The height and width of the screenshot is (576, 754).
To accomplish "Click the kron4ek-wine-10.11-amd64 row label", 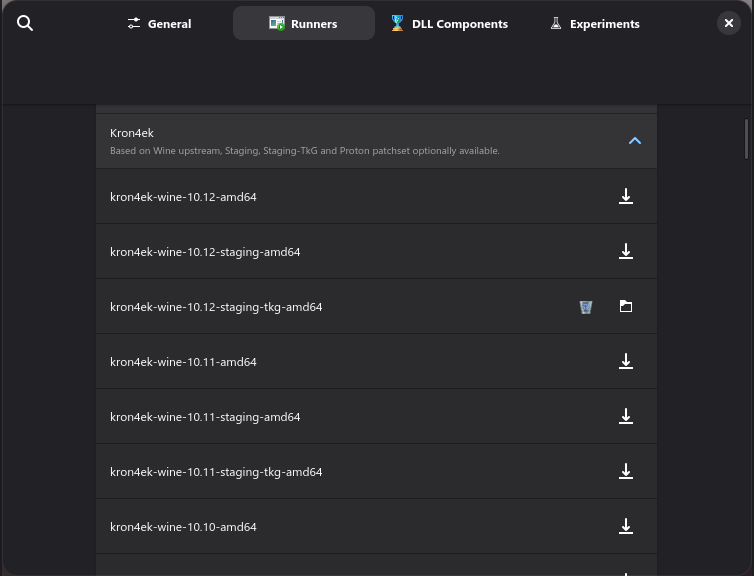I will click(x=183, y=362).
